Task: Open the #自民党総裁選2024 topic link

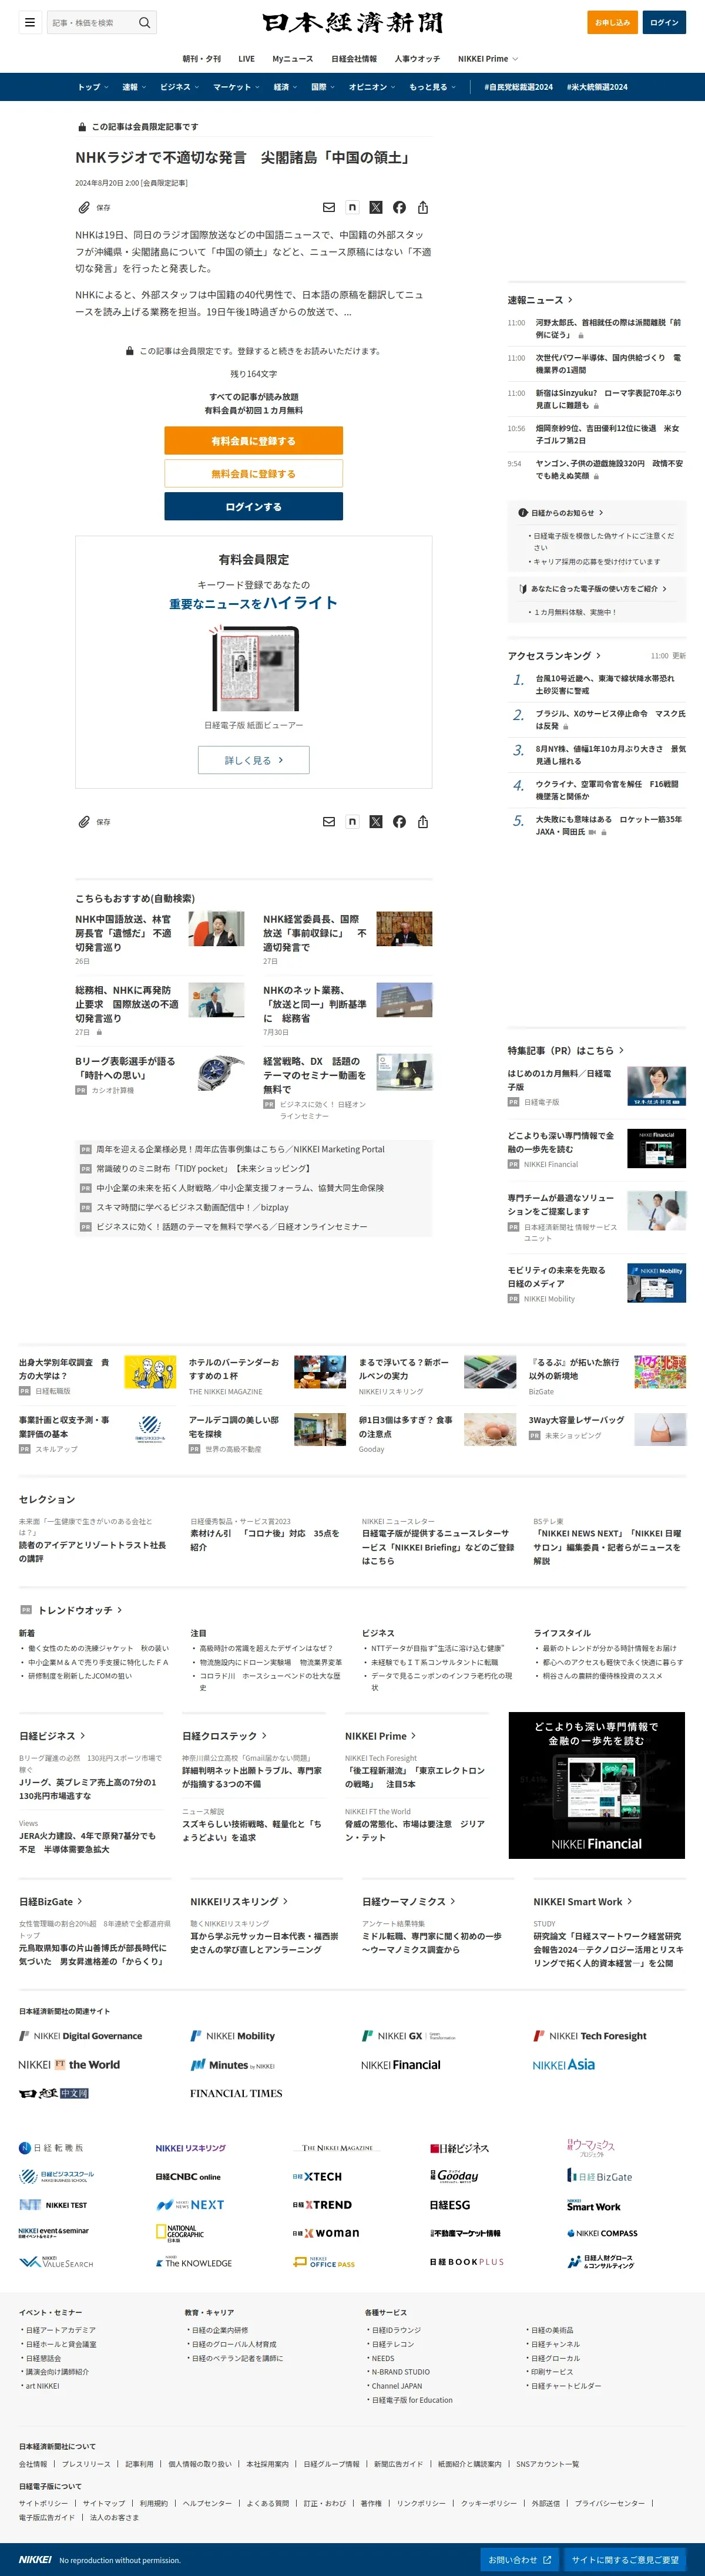Action: [x=518, y=87]
